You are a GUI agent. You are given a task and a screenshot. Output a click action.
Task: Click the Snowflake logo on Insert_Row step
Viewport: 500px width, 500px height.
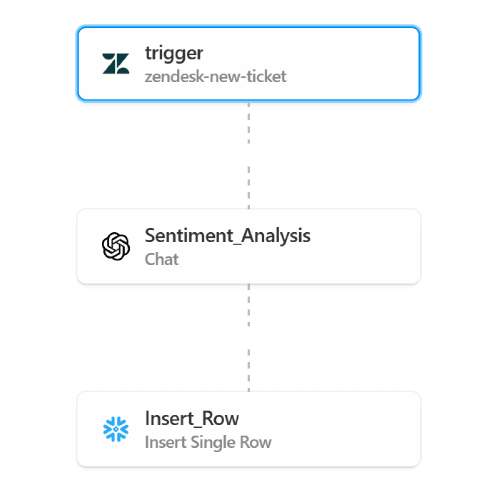(x=116, y=429)
